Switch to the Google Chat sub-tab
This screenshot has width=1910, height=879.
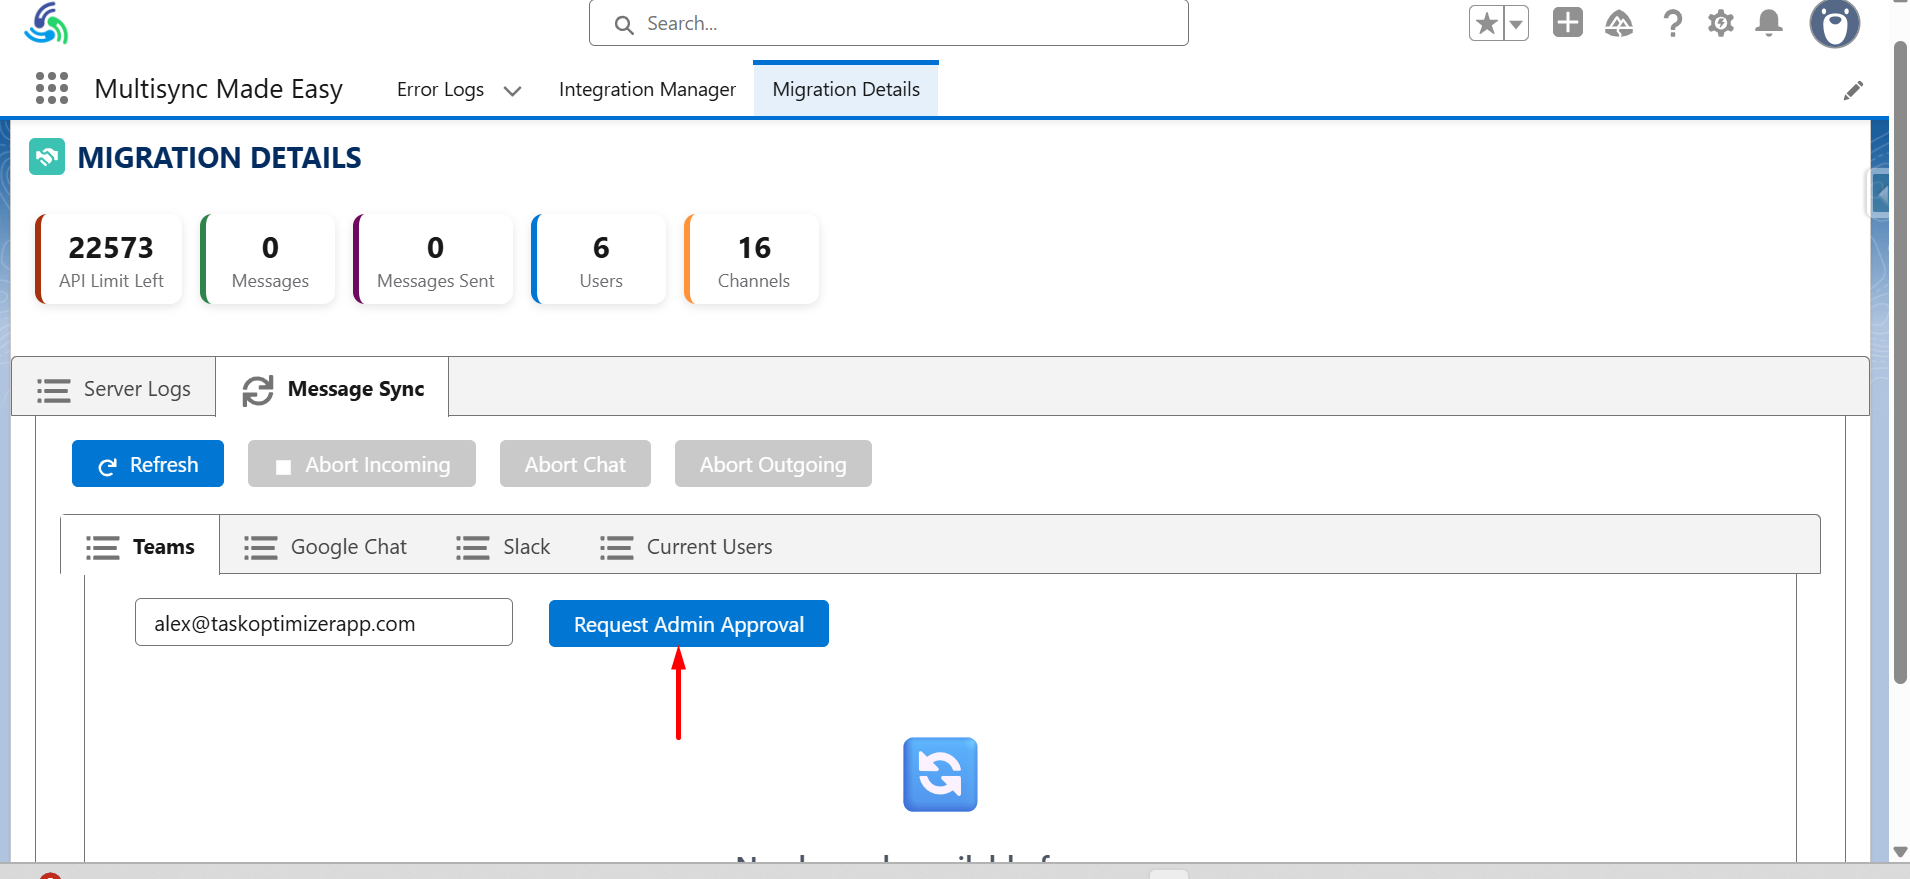point(326,547)
